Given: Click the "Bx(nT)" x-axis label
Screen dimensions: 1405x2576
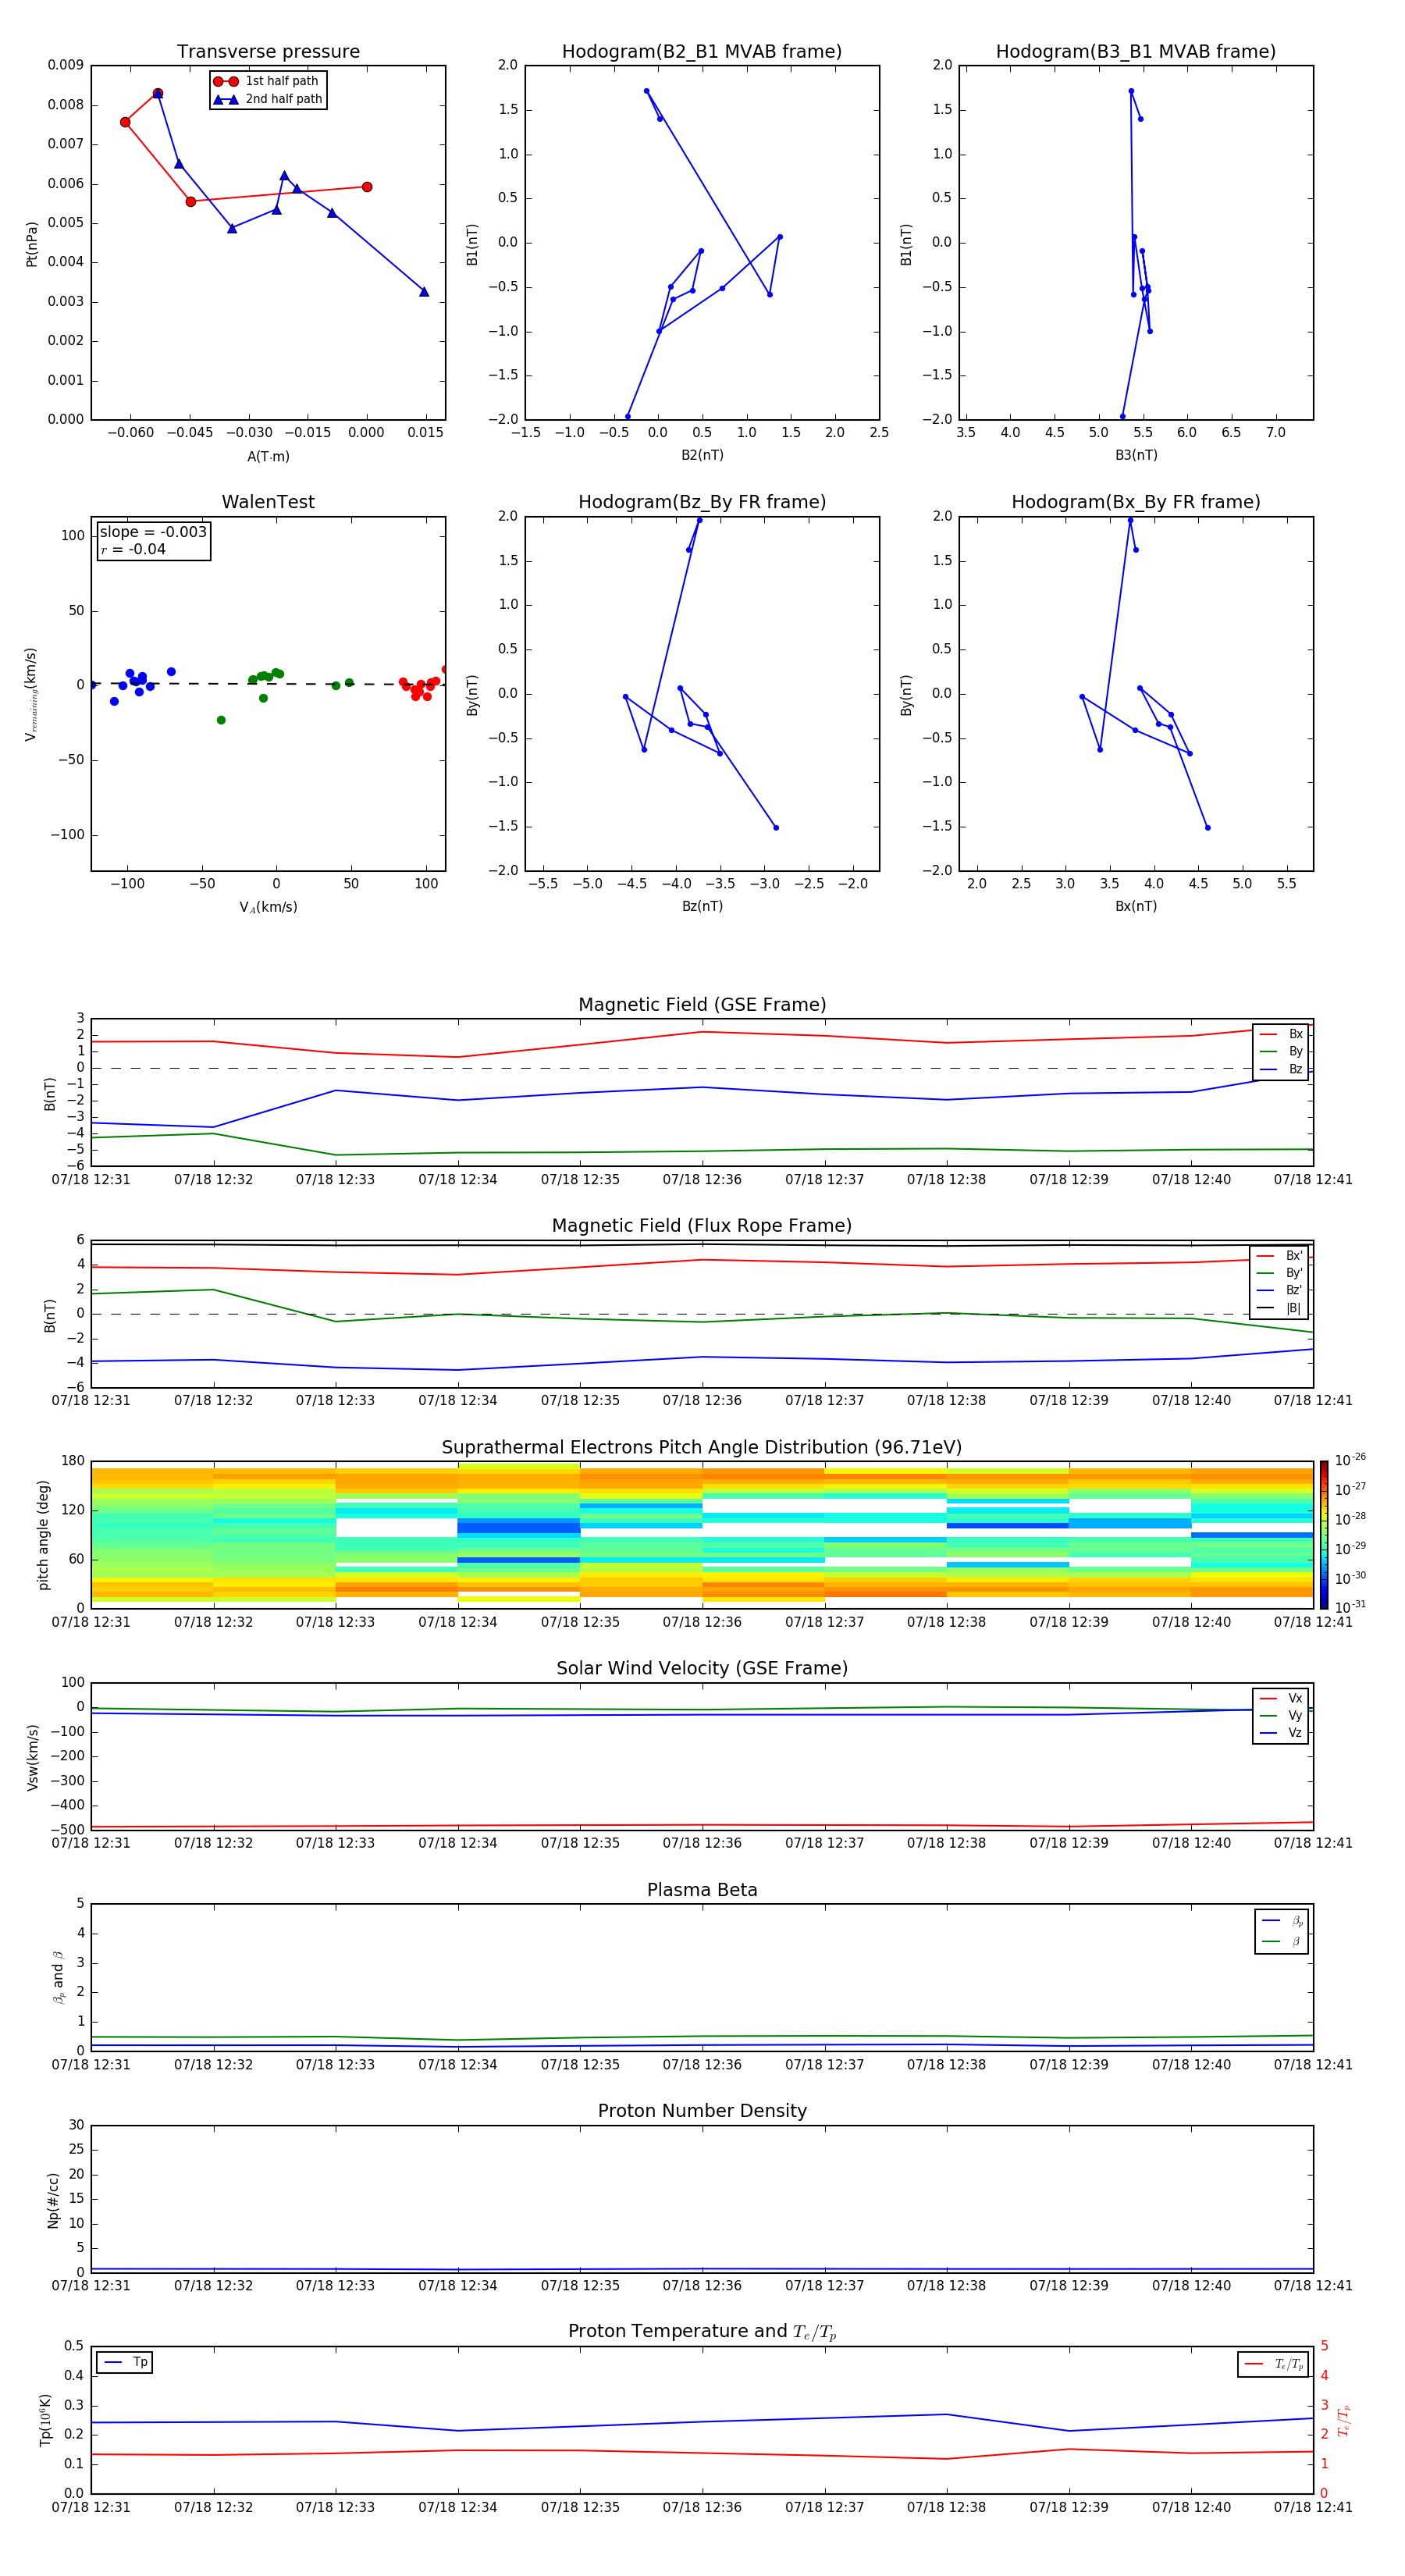Looking at the screenshot, I should pyautogui.click(x=1136, y=906).
